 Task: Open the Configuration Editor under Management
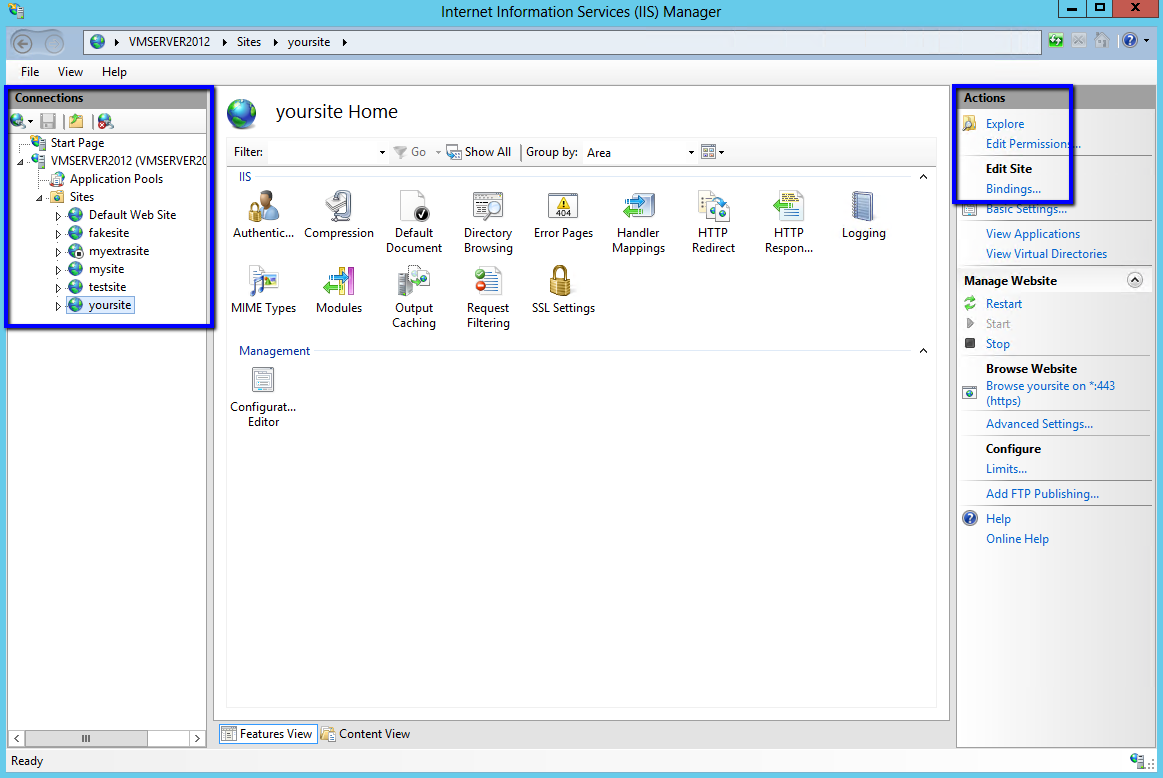(262, 380)
